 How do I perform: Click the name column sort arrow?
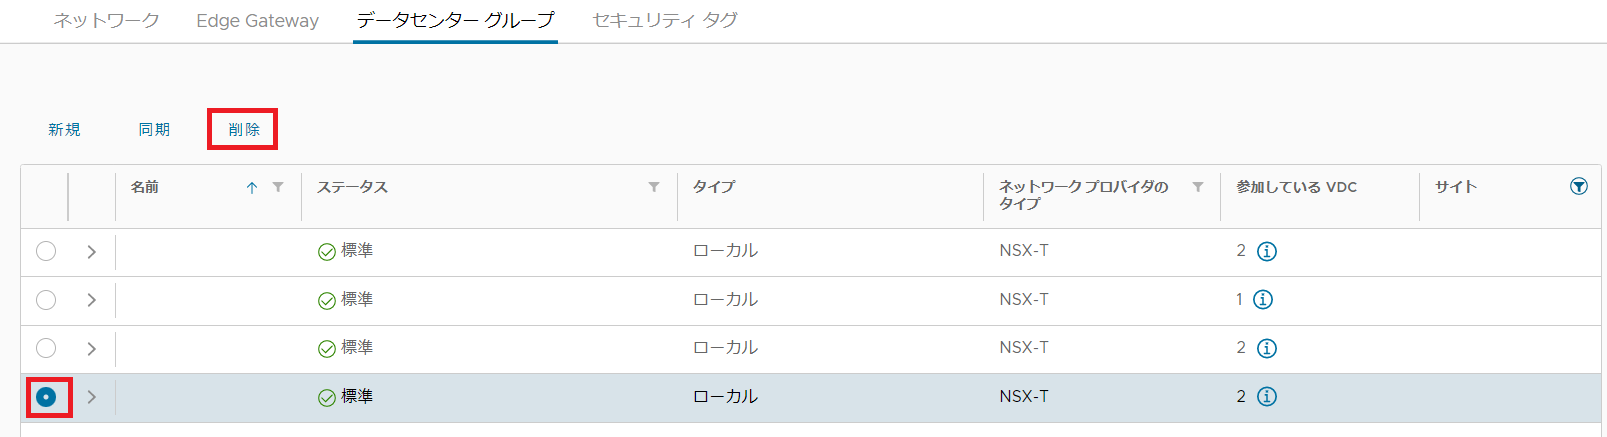(252, 187)
